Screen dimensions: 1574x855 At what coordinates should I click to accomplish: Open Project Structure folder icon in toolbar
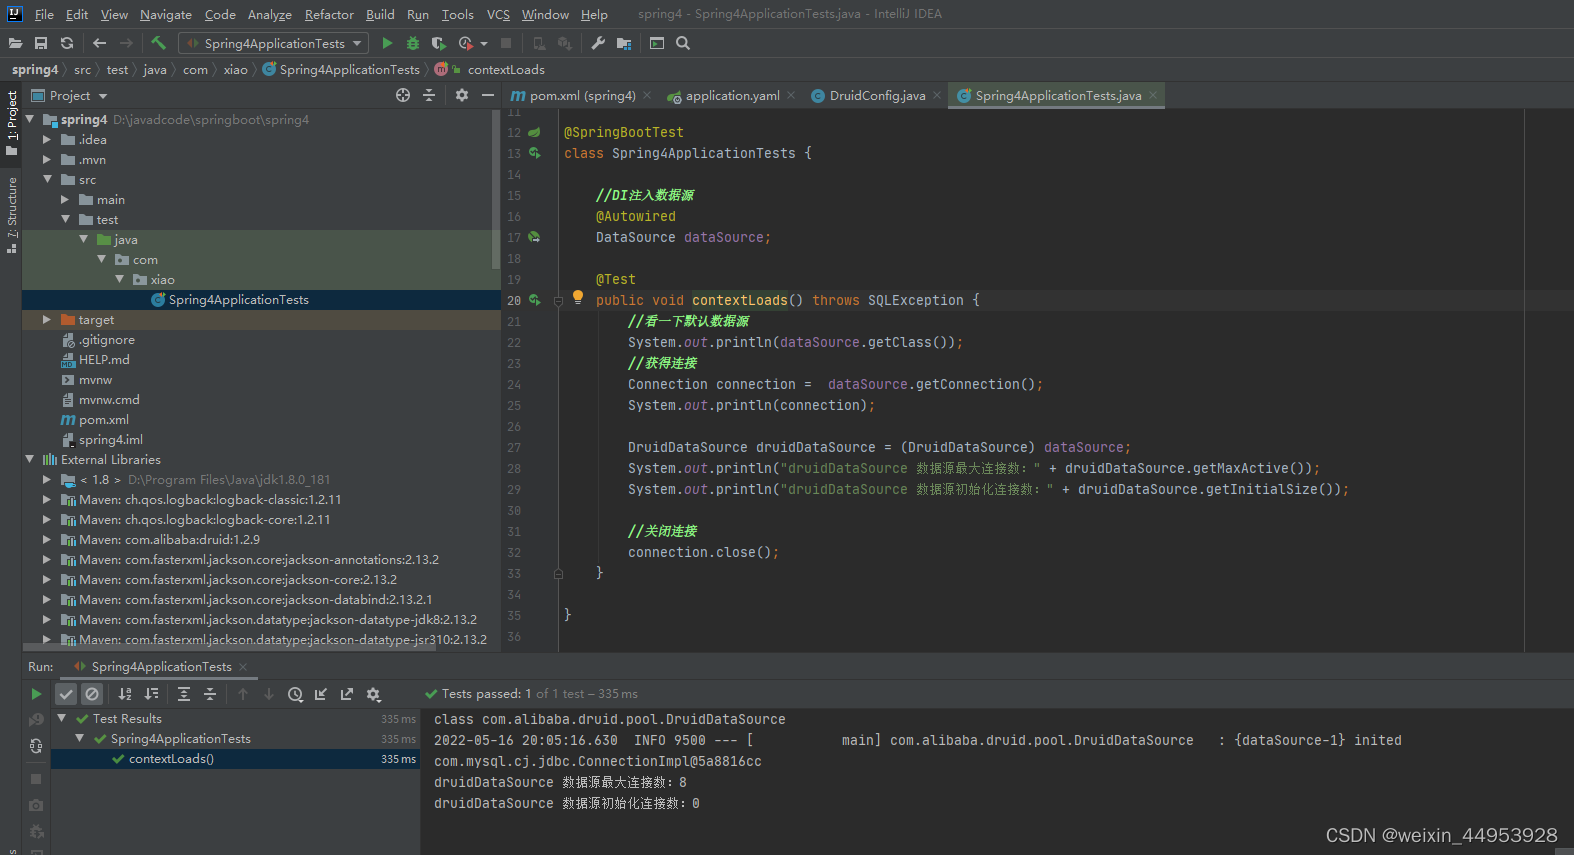(624, 43)
